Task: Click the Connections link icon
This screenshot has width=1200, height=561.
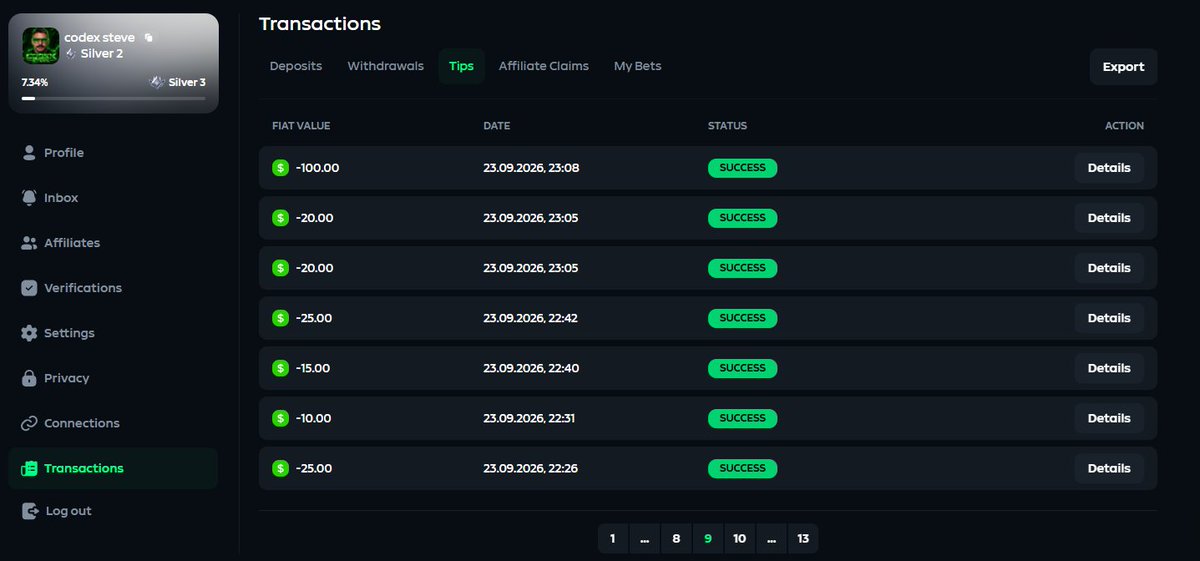Action: click(x=29, y=423)
